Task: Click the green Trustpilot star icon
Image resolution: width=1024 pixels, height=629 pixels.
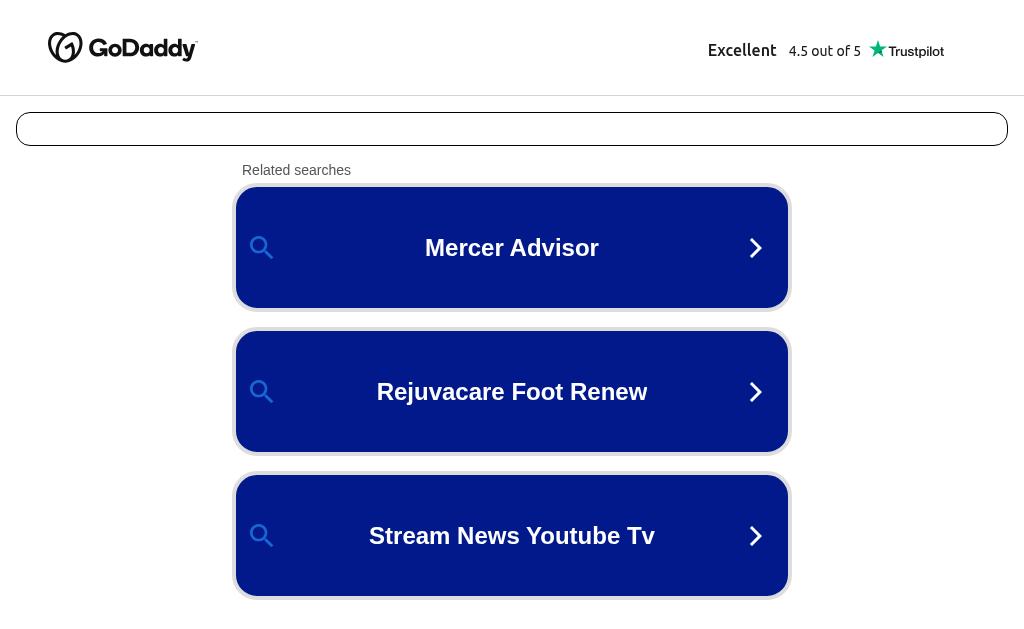Action: [x=878, y=49]
